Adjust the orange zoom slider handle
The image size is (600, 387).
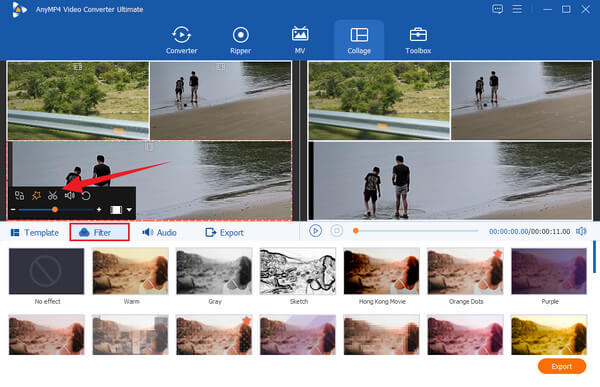point(55,210)
